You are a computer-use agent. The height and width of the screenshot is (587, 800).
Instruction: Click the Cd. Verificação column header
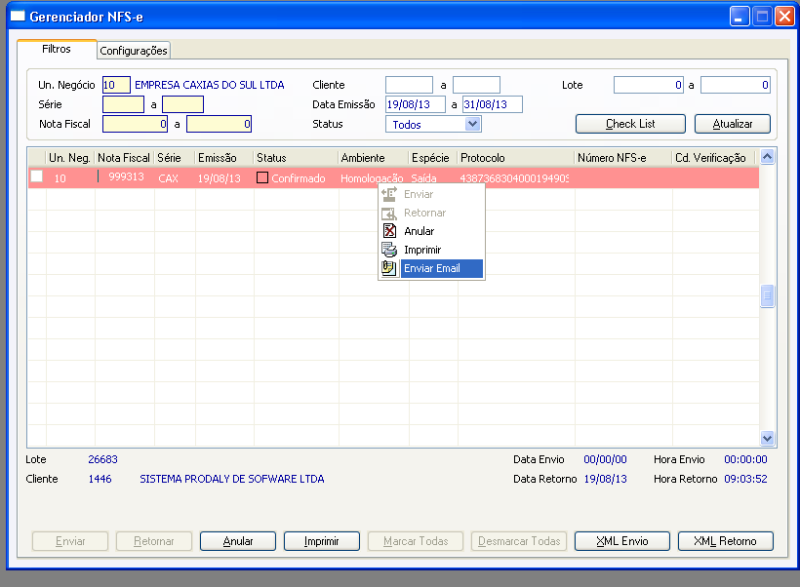pos(713,158)
